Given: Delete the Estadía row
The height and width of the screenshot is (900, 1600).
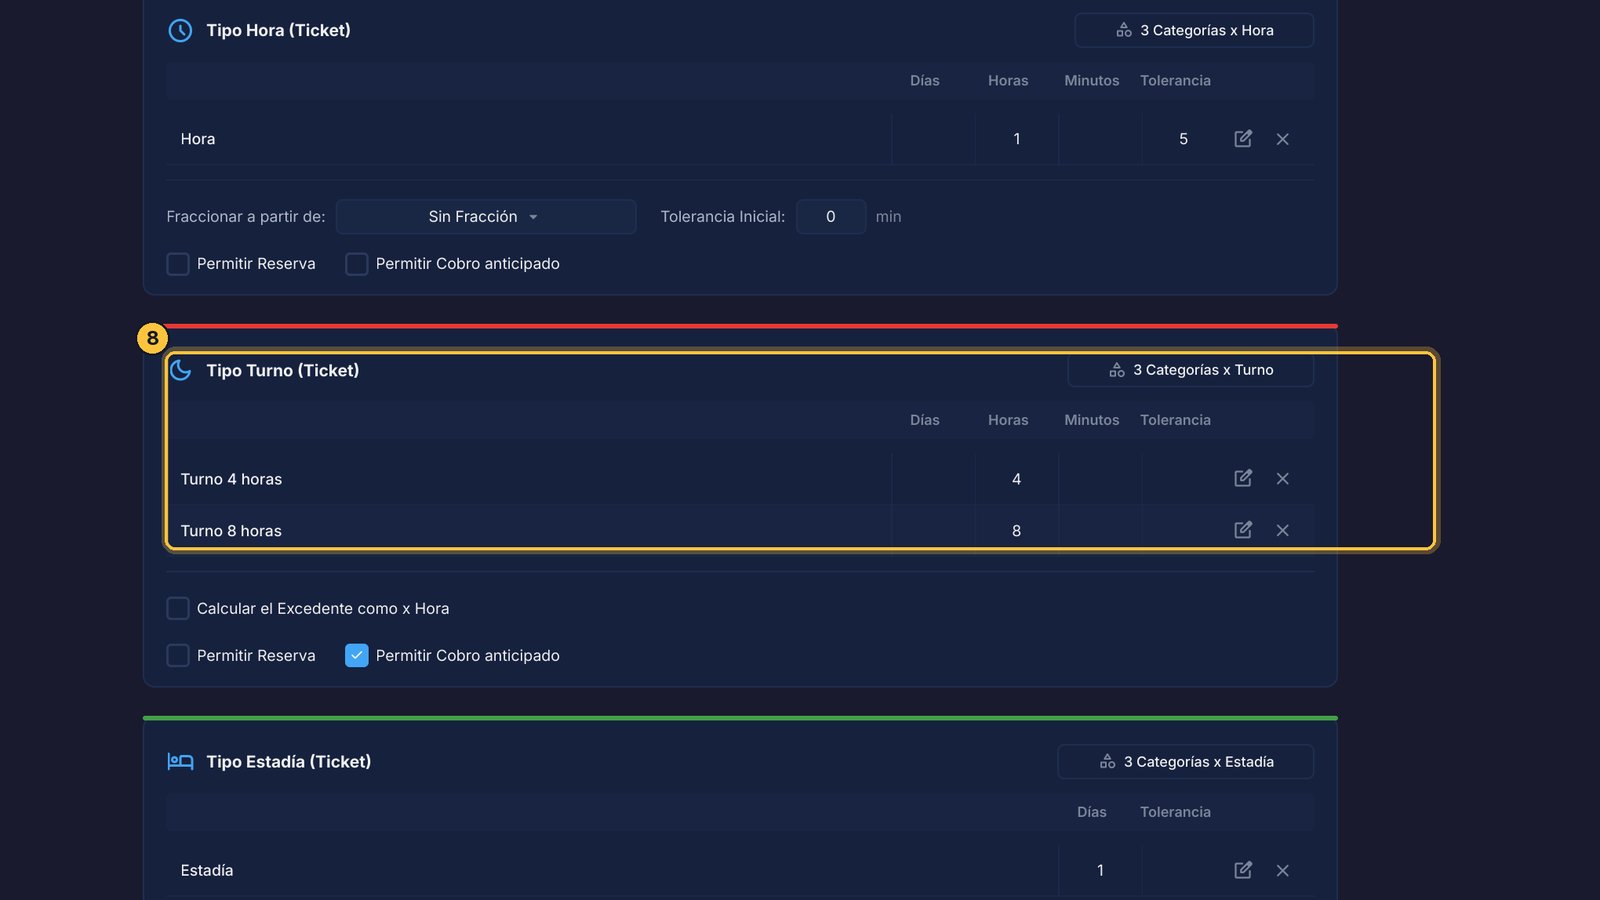Looking at the screenshot, I should tap(1283, 871).
